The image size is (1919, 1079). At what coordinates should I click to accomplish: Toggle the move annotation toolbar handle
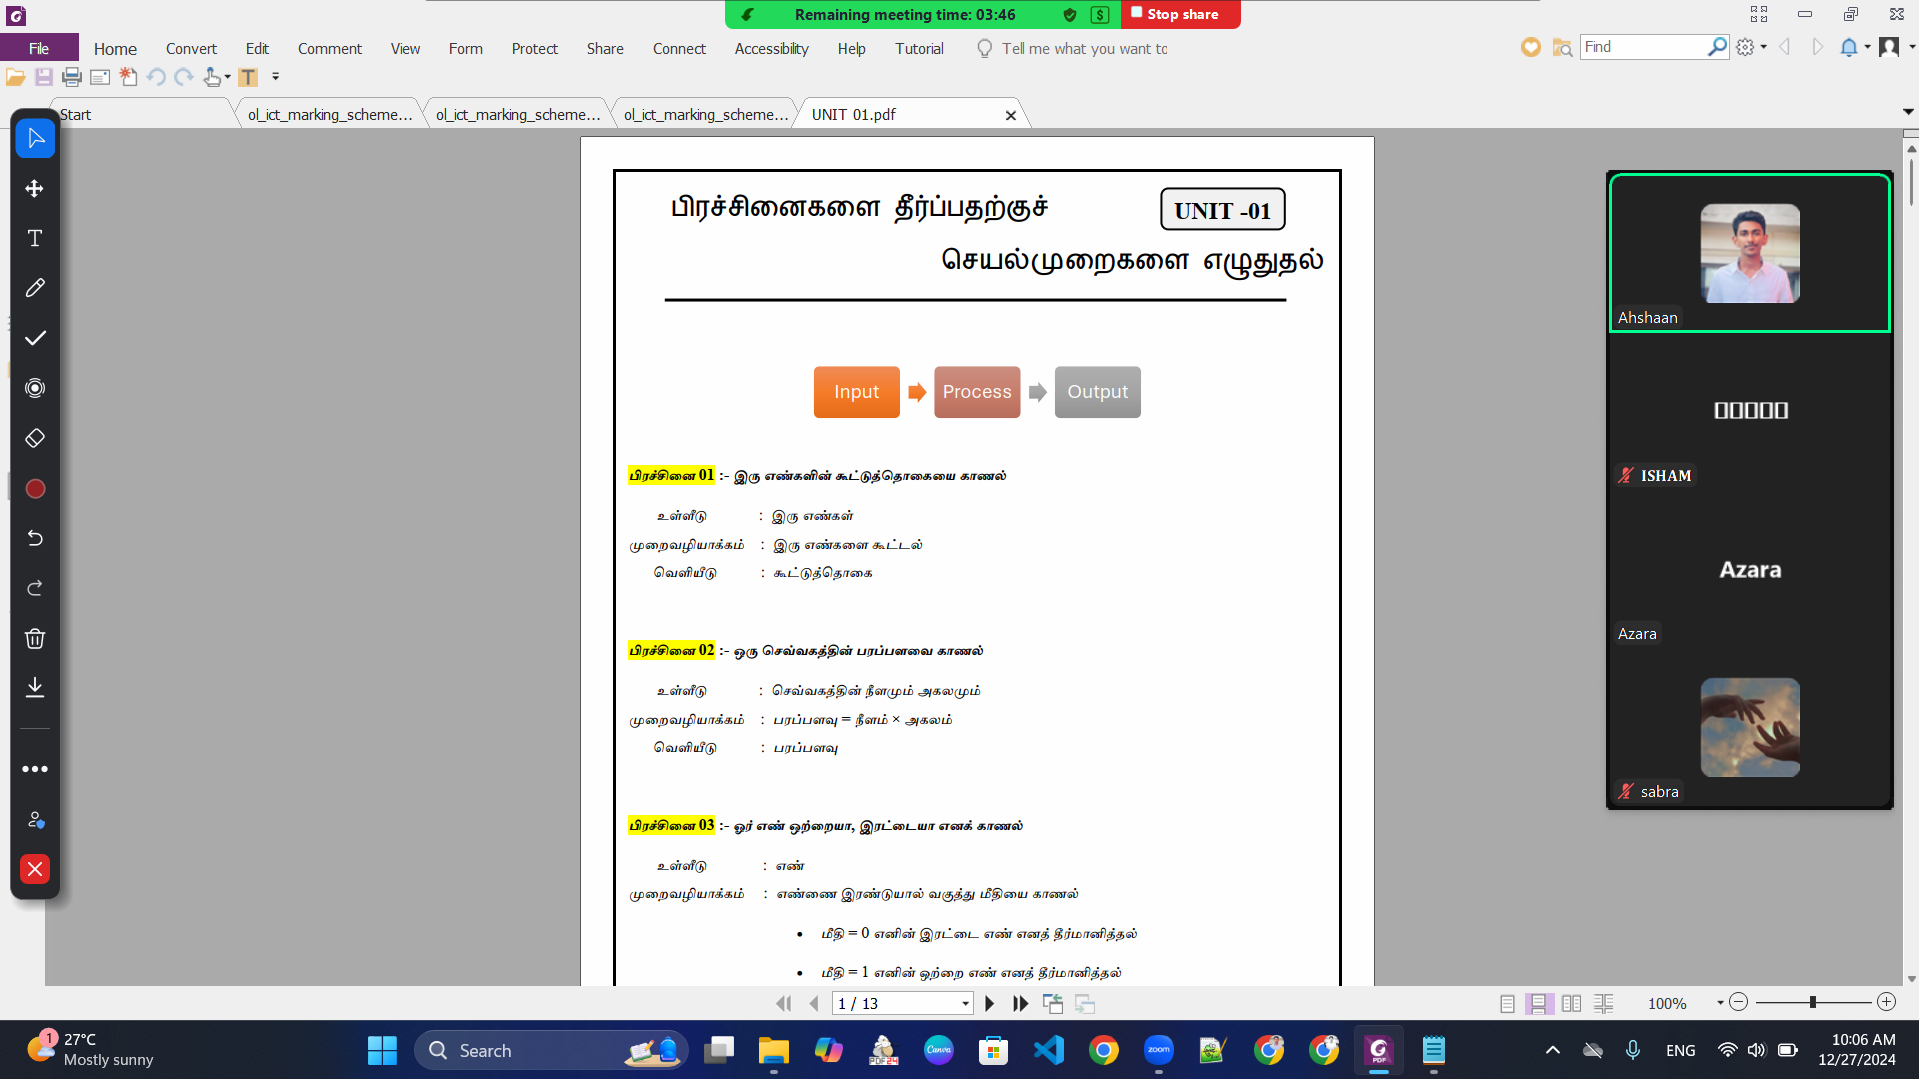tap(35, 189)
